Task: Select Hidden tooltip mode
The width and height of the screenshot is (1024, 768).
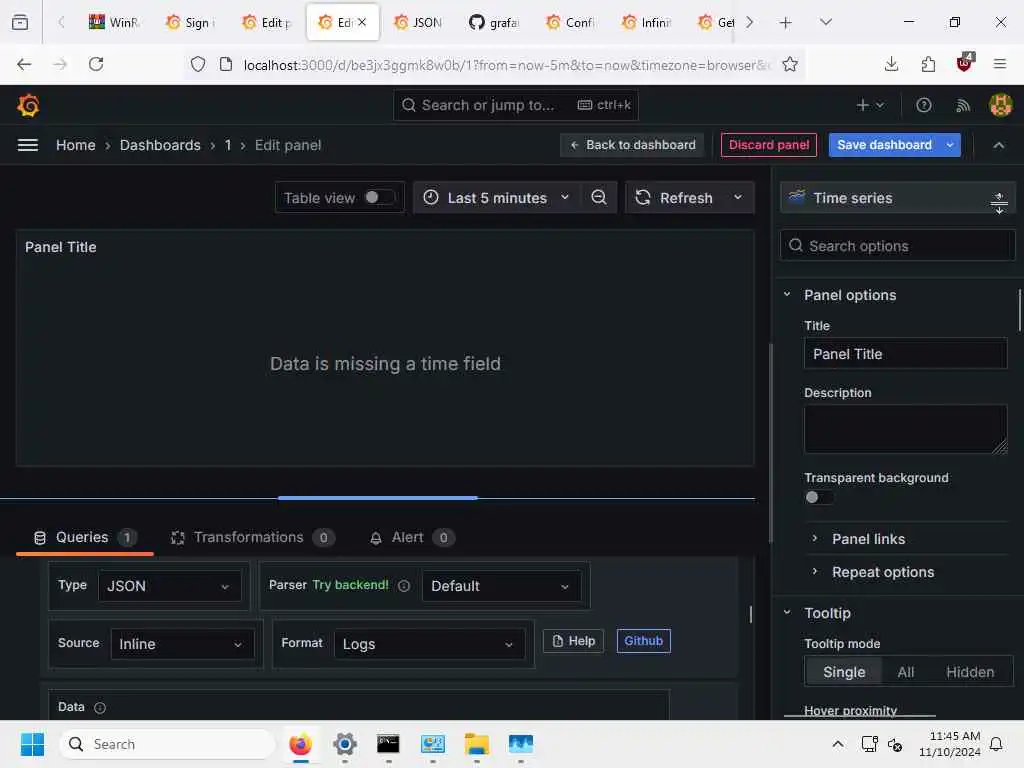Action: 970,671
